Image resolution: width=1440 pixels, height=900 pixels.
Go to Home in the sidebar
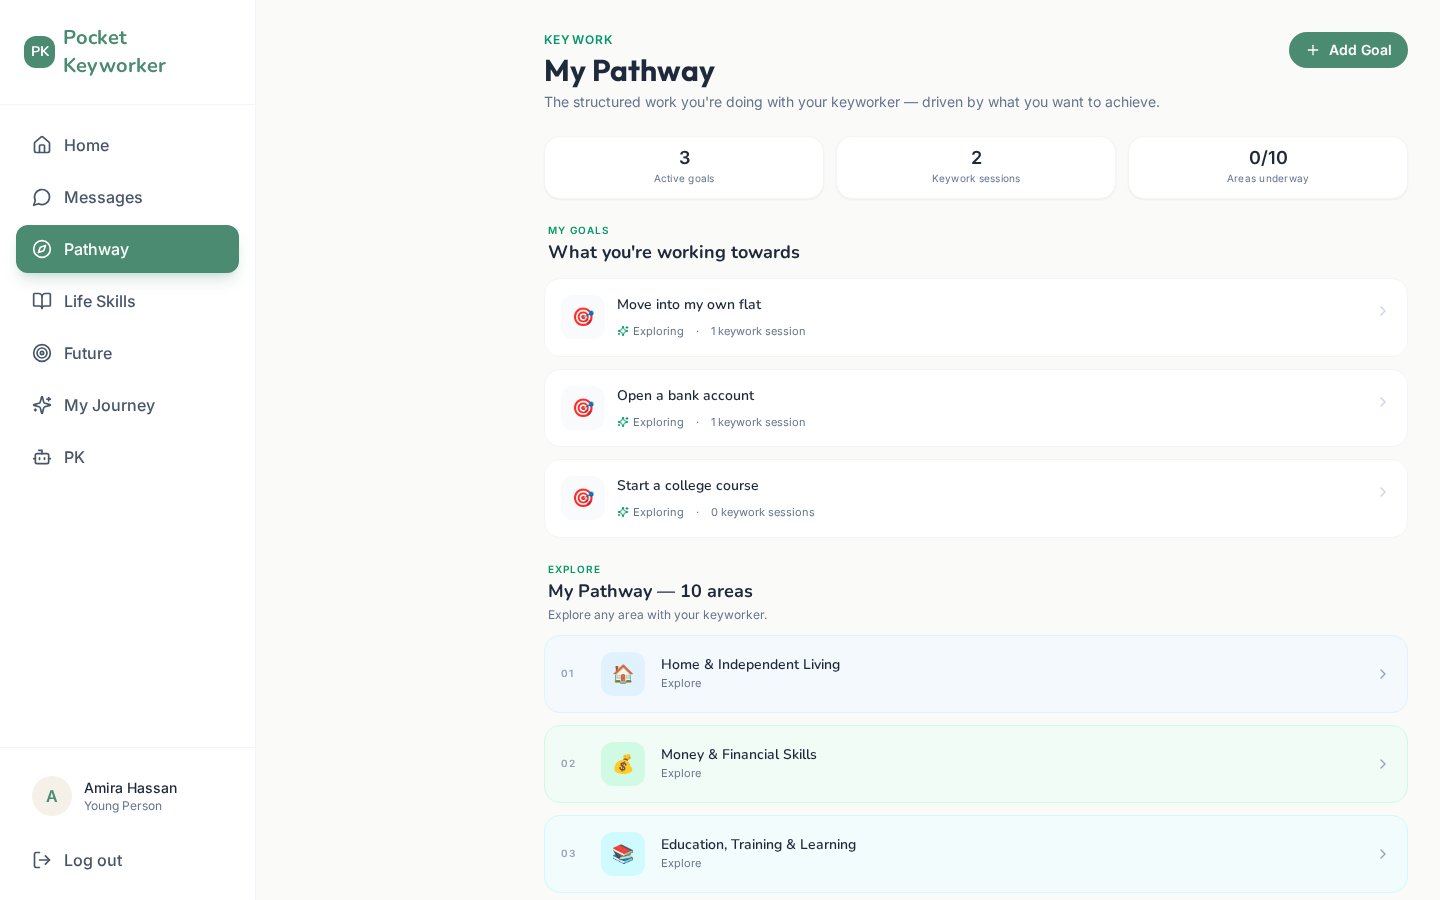[x=127, y=145]
